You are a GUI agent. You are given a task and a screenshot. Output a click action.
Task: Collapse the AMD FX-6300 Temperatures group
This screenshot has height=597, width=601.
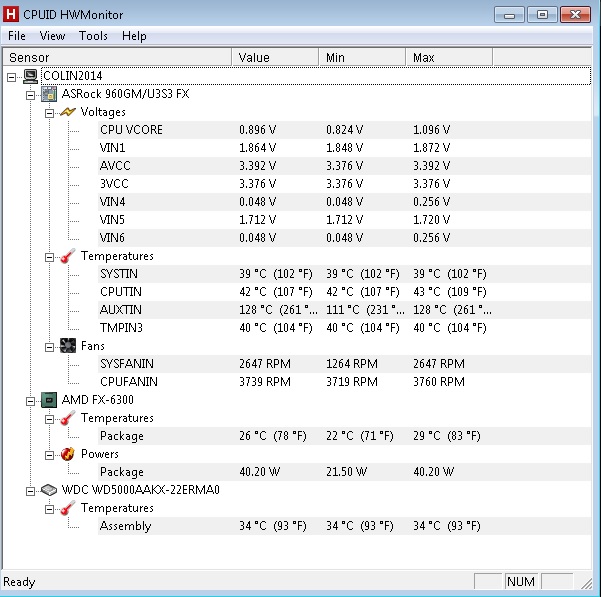(49, 420)
